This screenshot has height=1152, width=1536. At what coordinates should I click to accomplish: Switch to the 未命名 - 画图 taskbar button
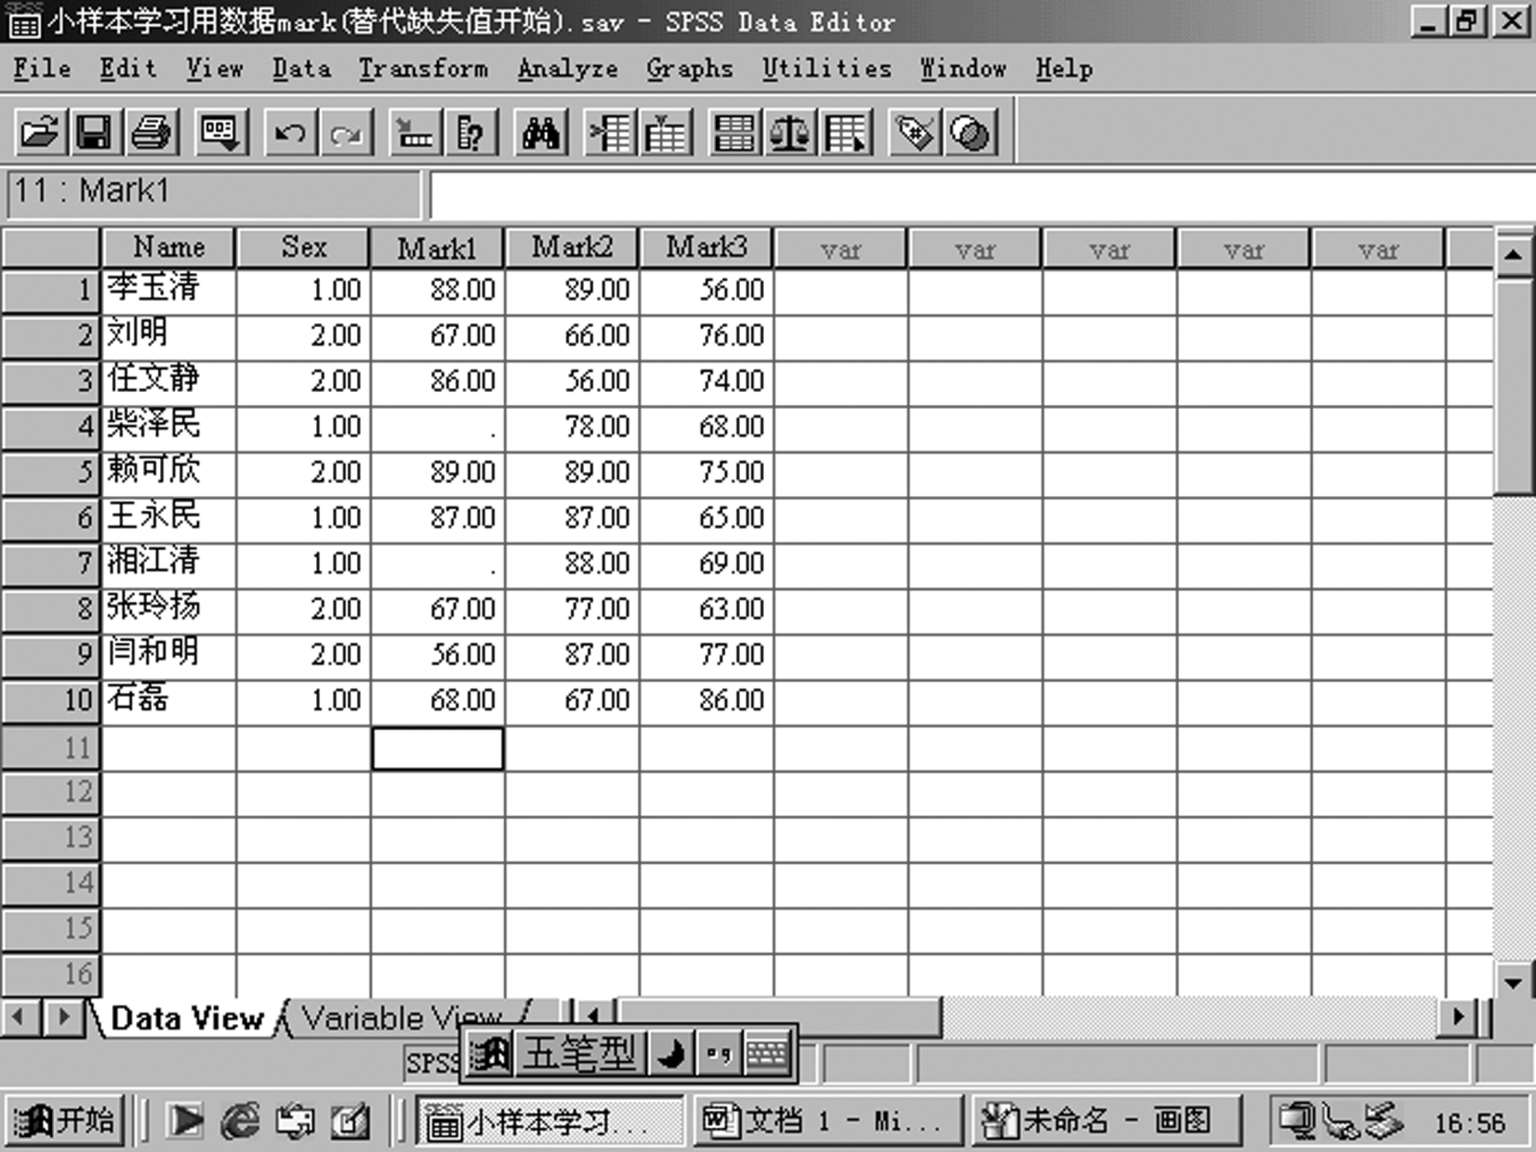pos(1106,1120)
